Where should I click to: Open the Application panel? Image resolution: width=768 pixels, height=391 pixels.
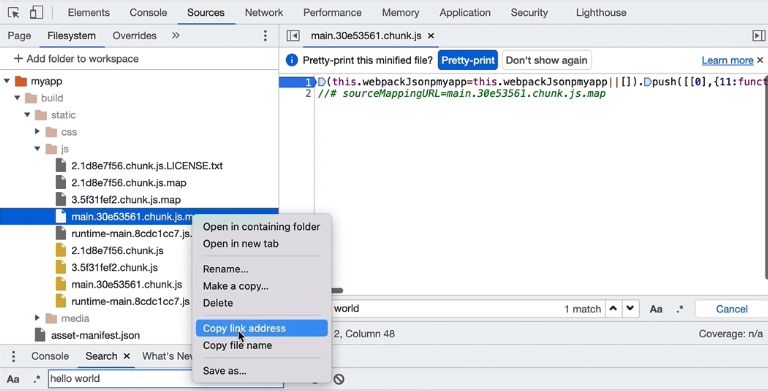tap(465, 13)
